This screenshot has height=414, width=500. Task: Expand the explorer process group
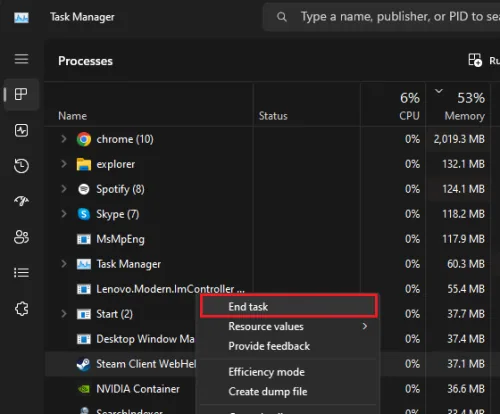64,164
